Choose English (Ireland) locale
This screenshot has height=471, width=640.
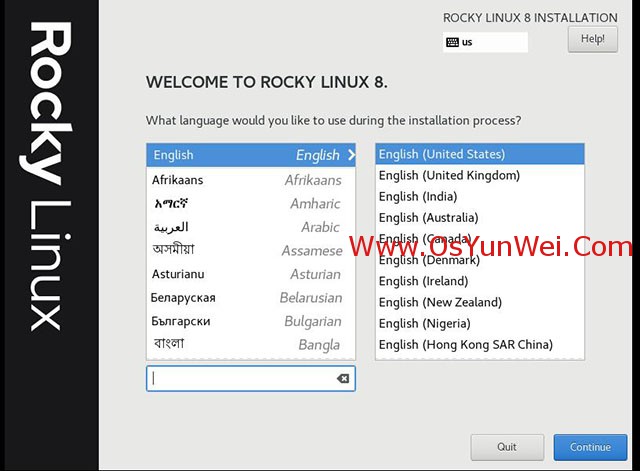[x=480, y=281]
